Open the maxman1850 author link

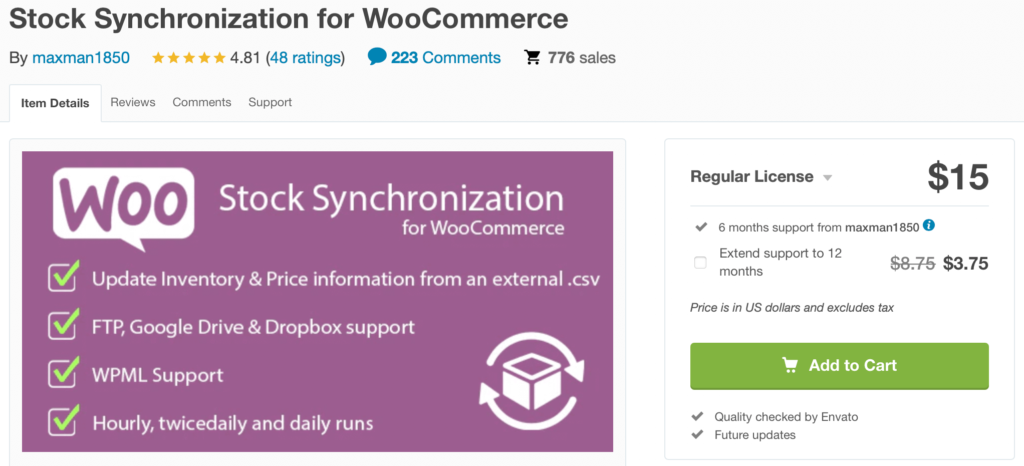pyautogui.click(x=81, y=57)
